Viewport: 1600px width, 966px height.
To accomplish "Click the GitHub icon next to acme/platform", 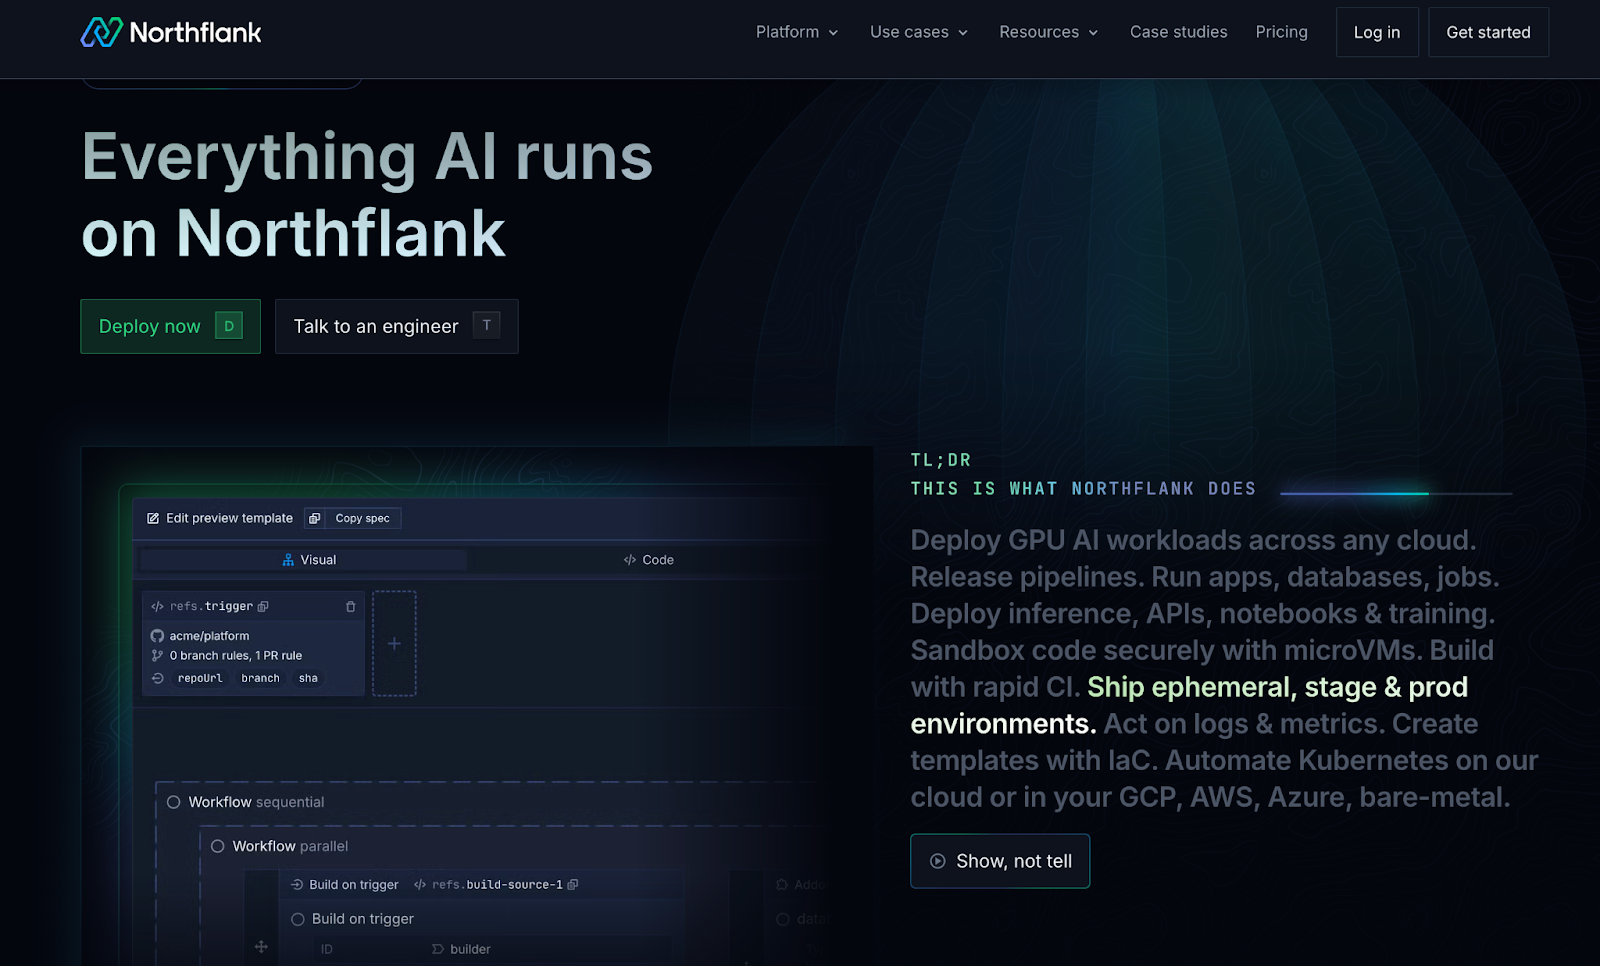I will point(157,636).
